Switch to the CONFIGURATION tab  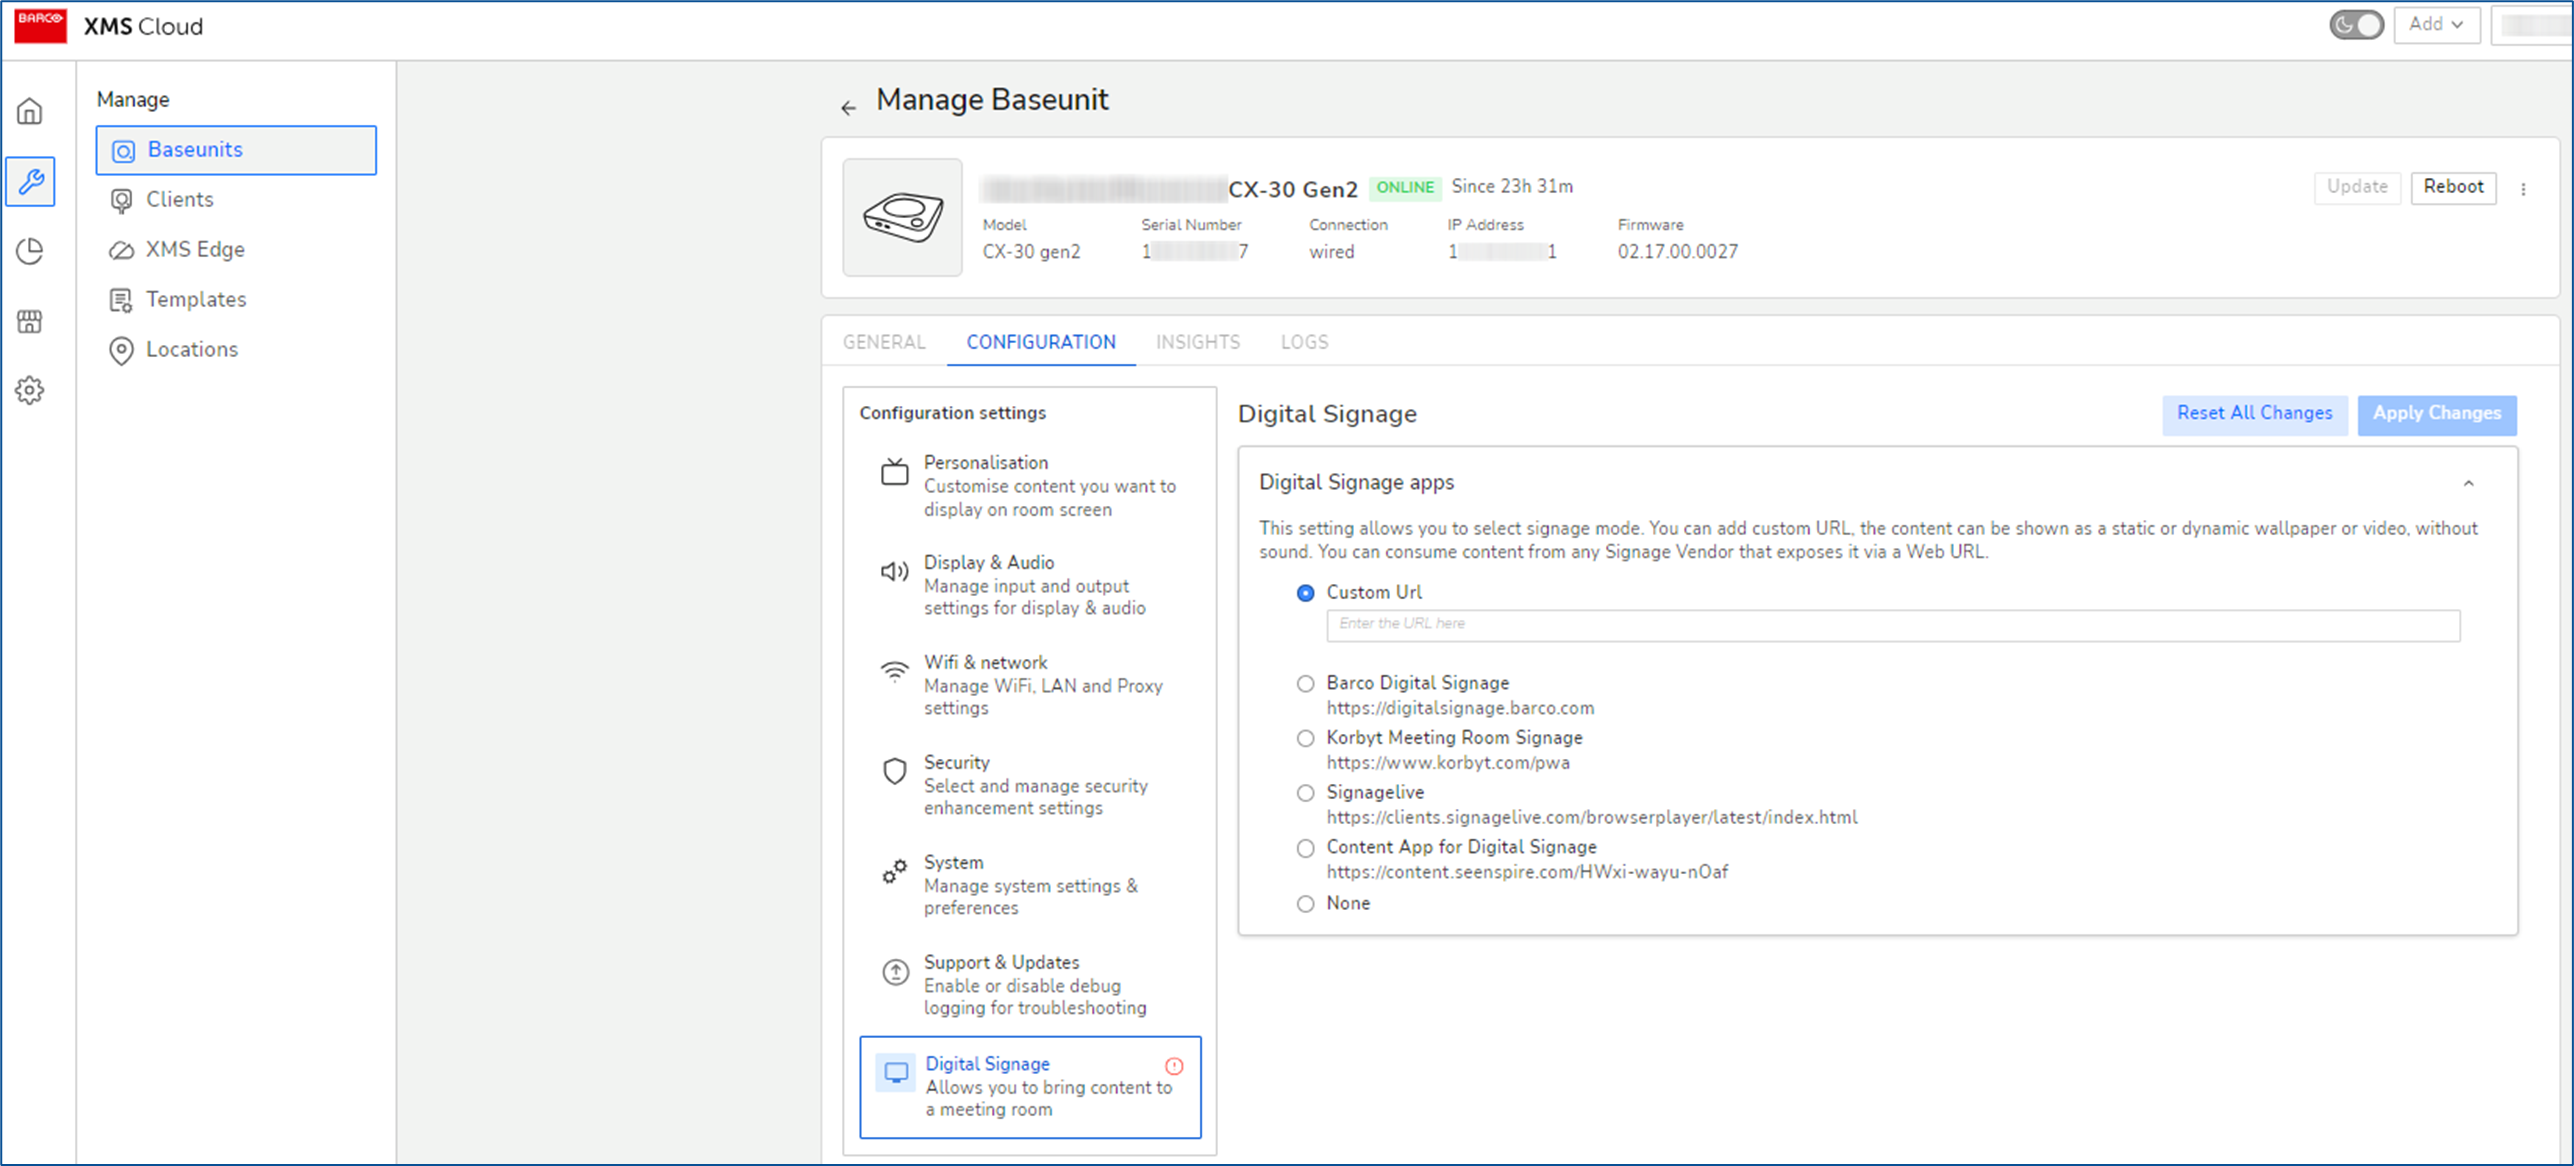tap(1041, 342)
